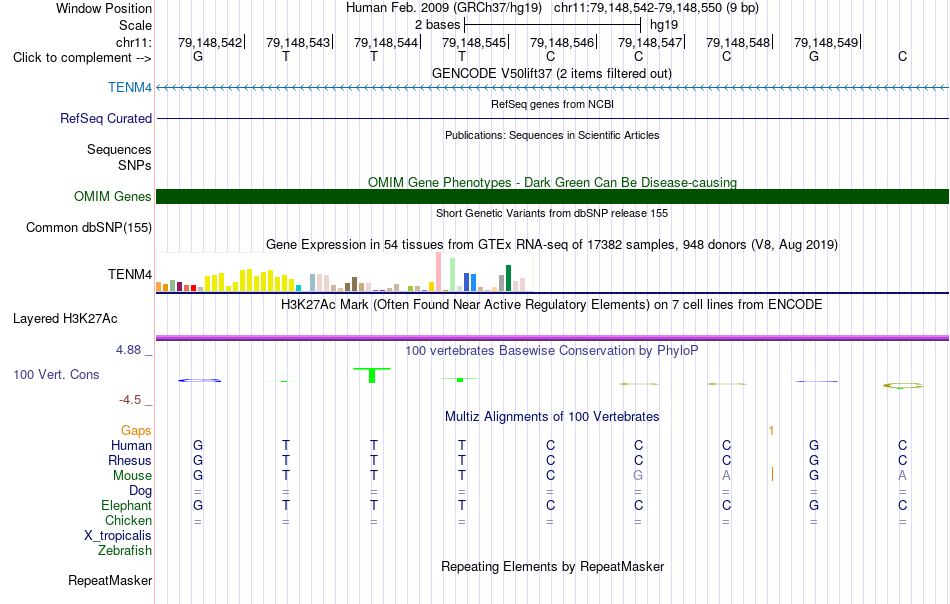
Task: Click the blue PhyloP mark under first base
Action: click(199, 380)
